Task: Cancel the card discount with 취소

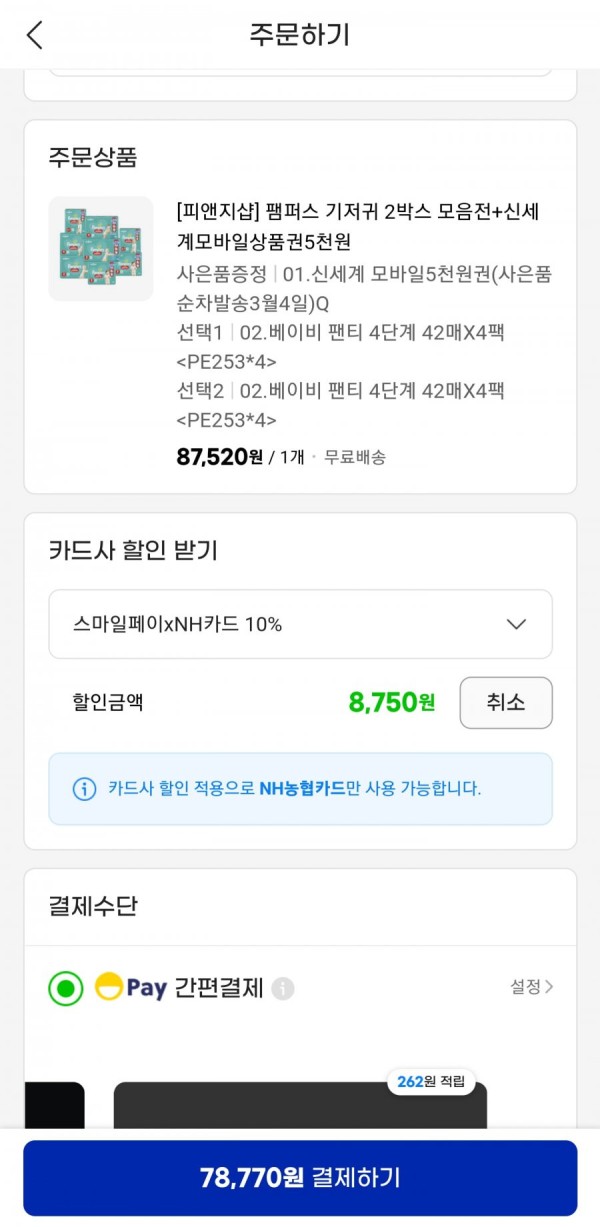Action: tap(506, 703)
